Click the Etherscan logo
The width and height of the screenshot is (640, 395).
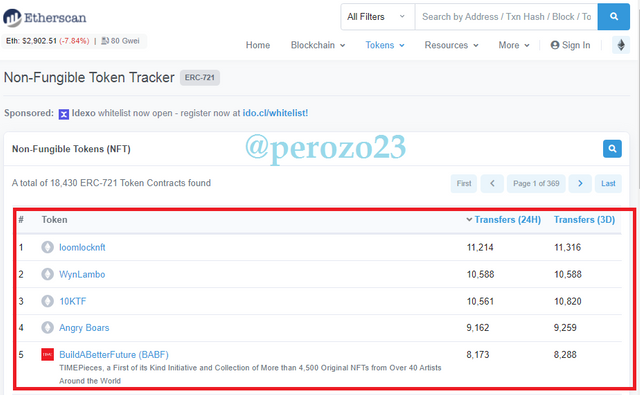coord(45,18)
